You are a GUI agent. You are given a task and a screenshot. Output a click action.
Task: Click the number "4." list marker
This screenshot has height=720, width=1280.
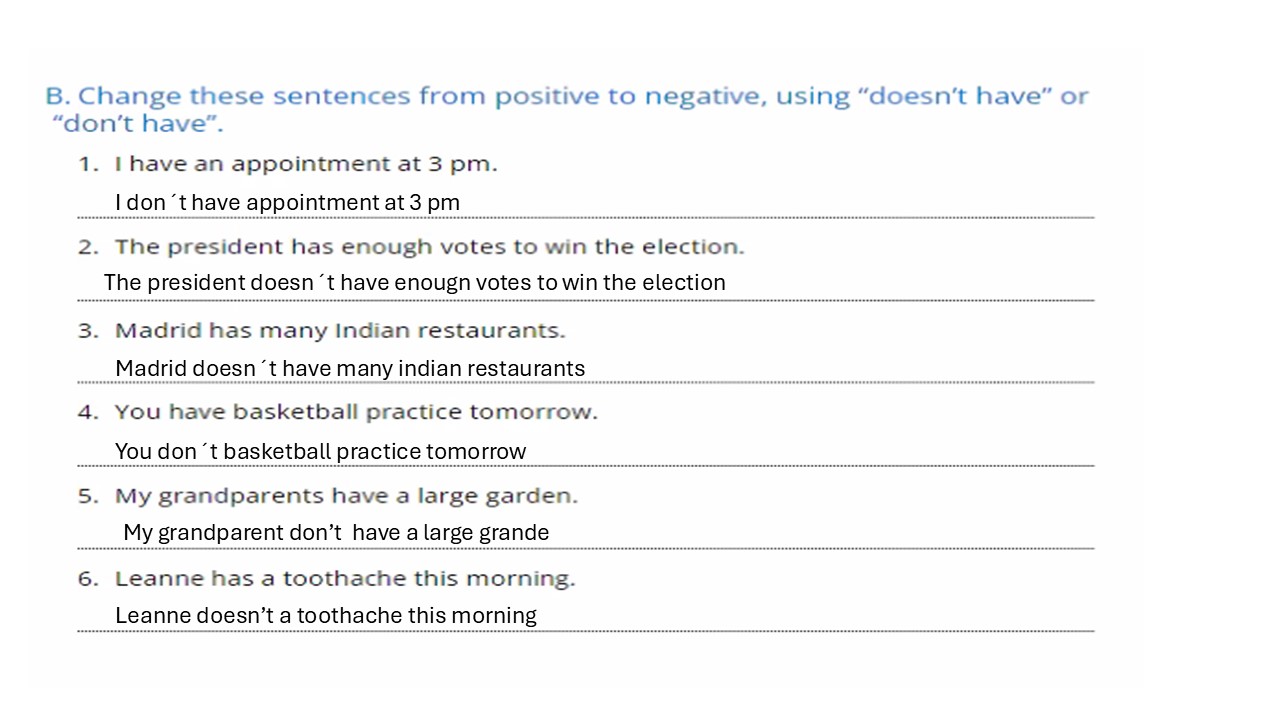coord(88,412)
